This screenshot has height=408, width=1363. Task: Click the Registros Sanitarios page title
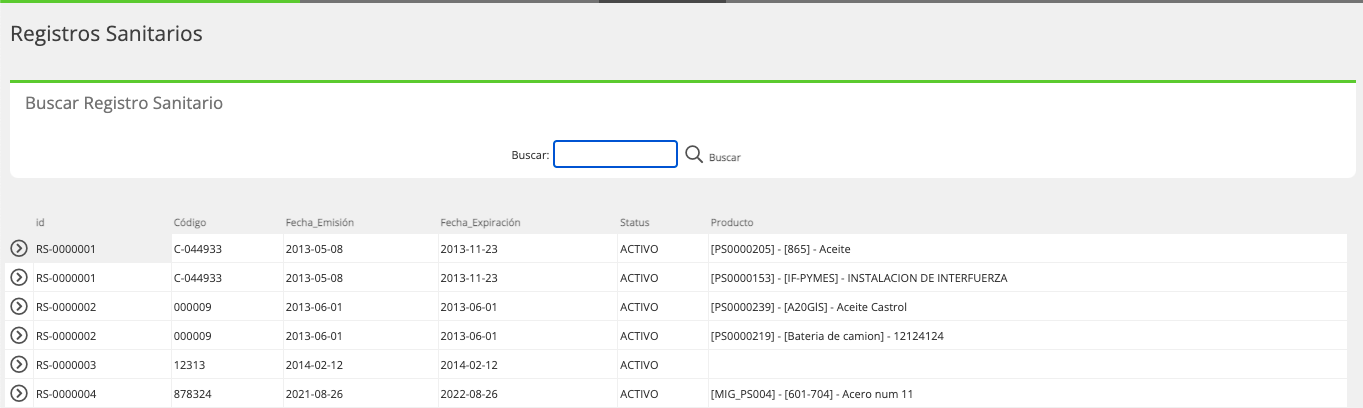(106, 34)
